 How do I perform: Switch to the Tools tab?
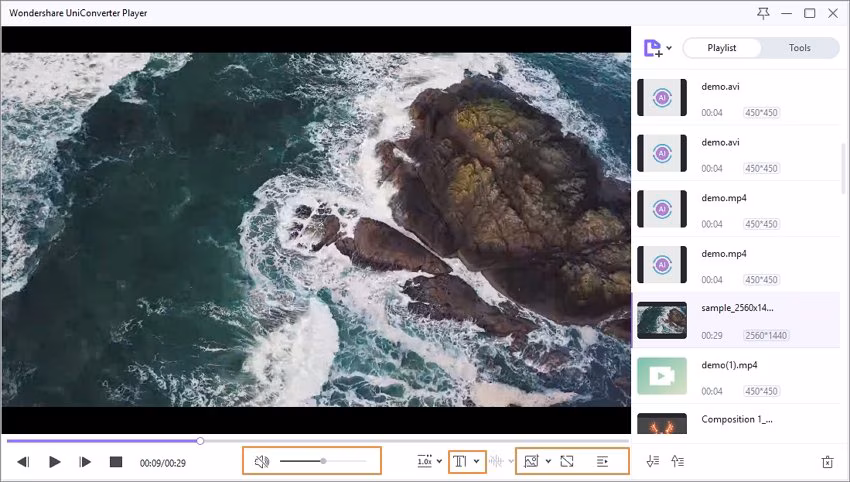pos(800,48)
